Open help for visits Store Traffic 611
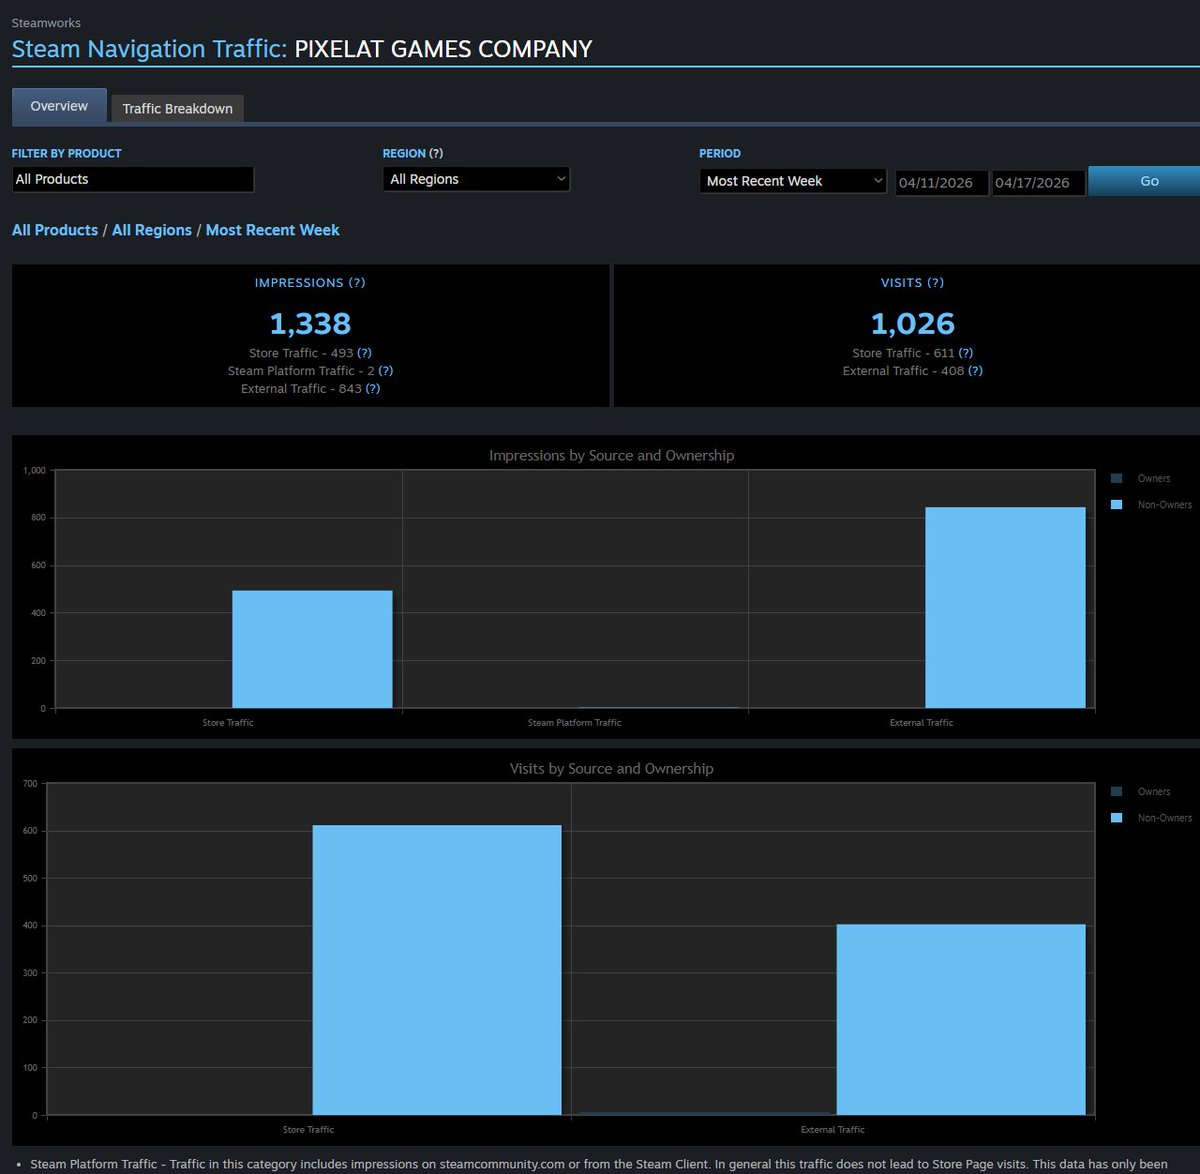 [966, 353]
